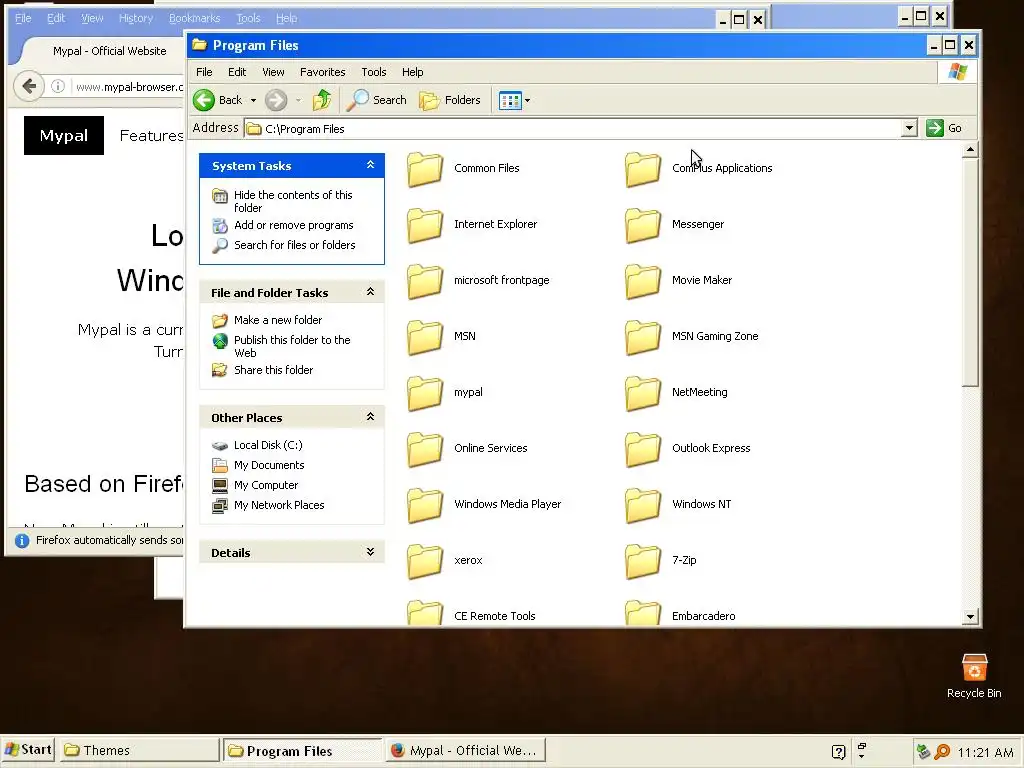Click Publish this folder to the Web
1024x768 pixels.
click(x=292, y=346)
